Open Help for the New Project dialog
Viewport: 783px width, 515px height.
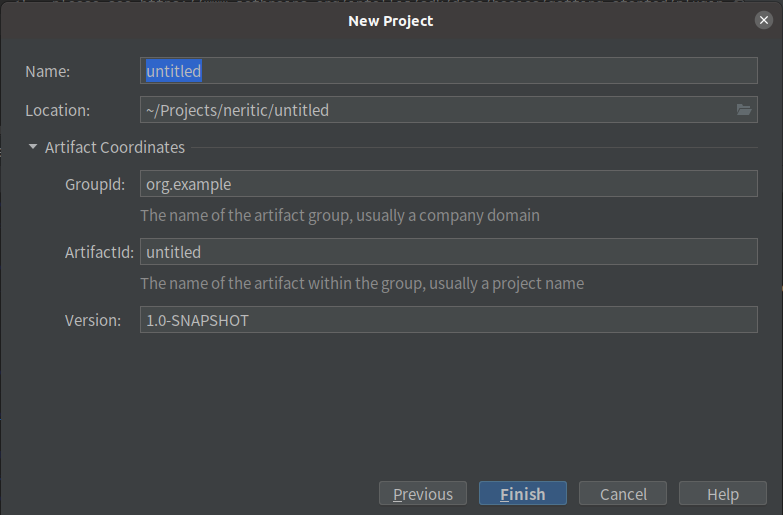(x=723, y=494)
